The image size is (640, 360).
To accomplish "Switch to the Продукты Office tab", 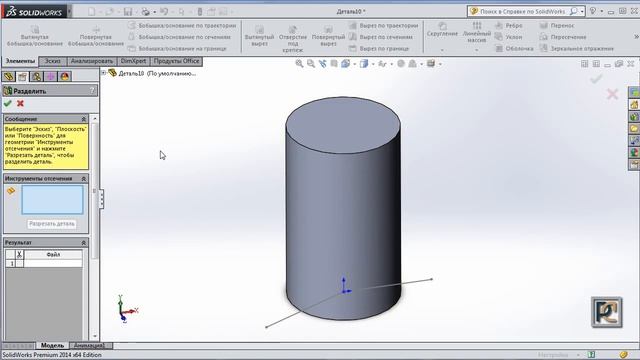I will point(176,61).
